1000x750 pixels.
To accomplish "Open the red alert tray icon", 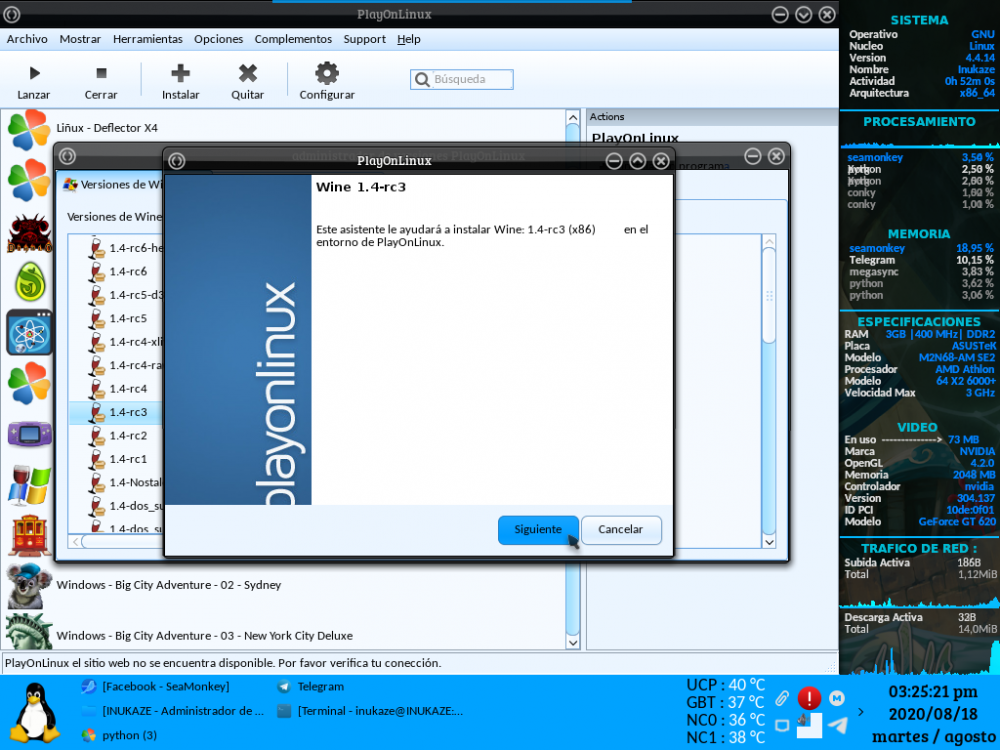I will point(809,698).
